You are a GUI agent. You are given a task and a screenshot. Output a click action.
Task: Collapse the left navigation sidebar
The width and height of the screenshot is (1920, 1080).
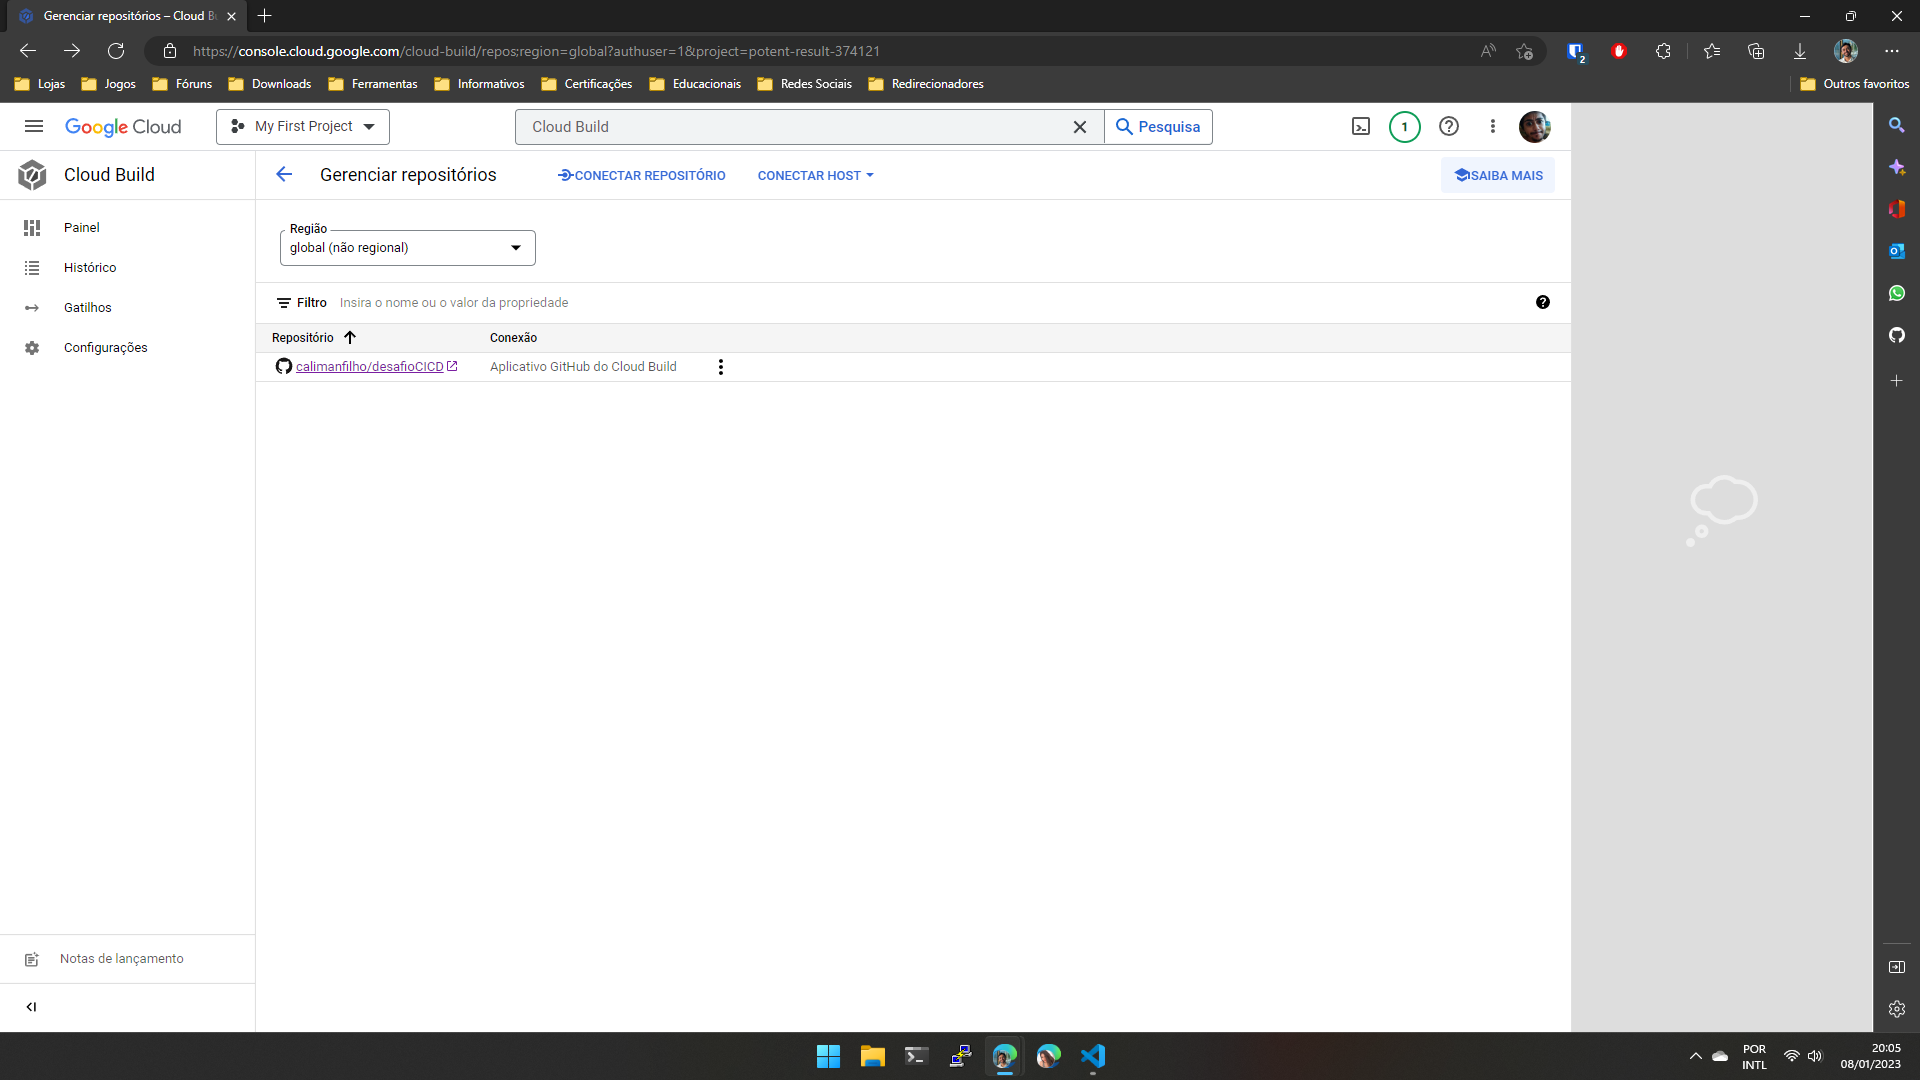click(31, 1007)
